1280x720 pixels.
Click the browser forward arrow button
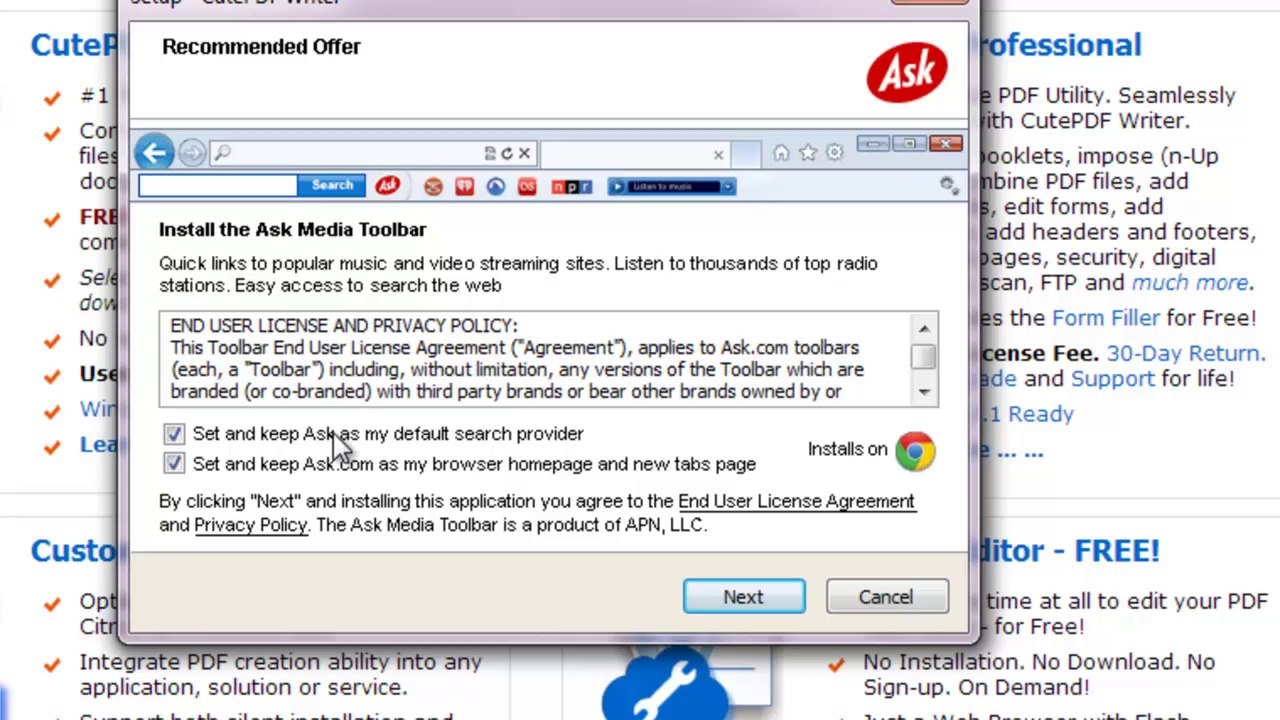click(193, 153)
